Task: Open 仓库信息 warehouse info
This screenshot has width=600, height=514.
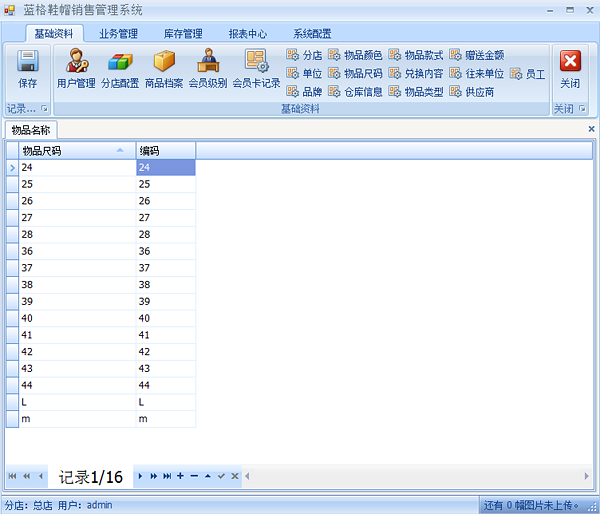Action: click(355, 92)
